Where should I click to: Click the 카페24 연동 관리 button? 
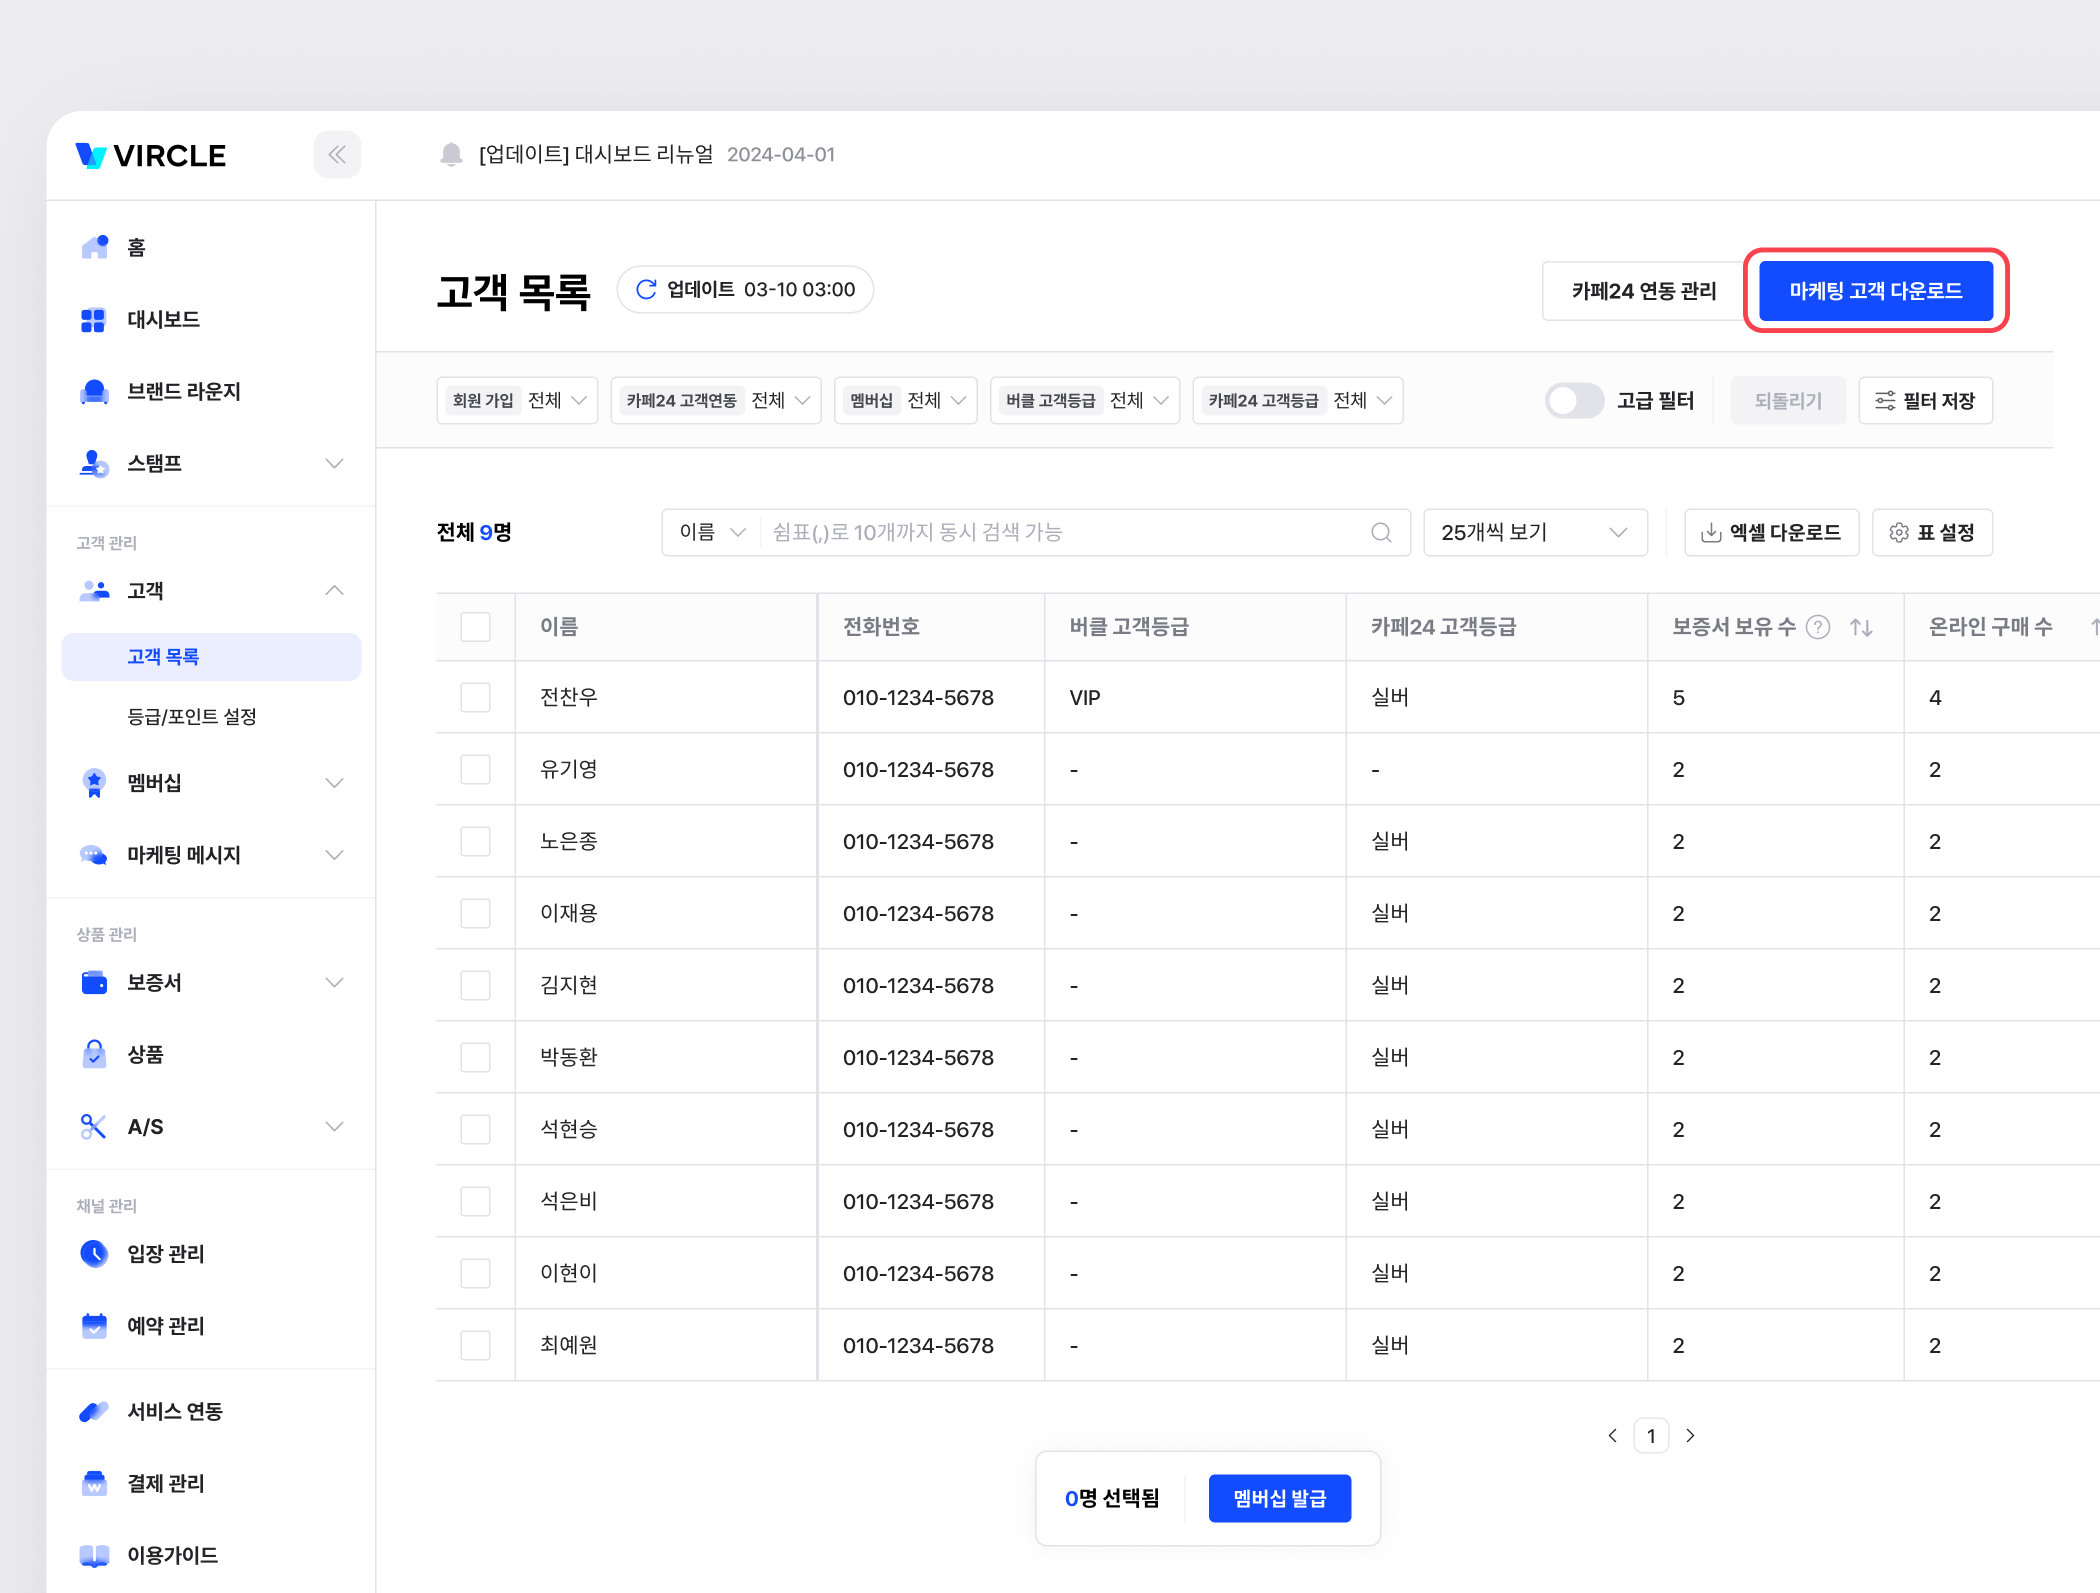(1644, 291)
